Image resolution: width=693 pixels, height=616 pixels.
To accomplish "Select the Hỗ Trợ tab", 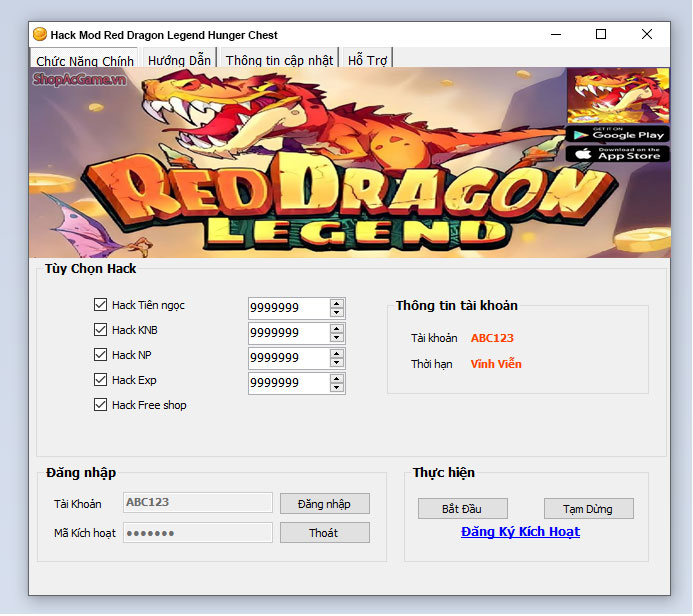I will 367,60.
